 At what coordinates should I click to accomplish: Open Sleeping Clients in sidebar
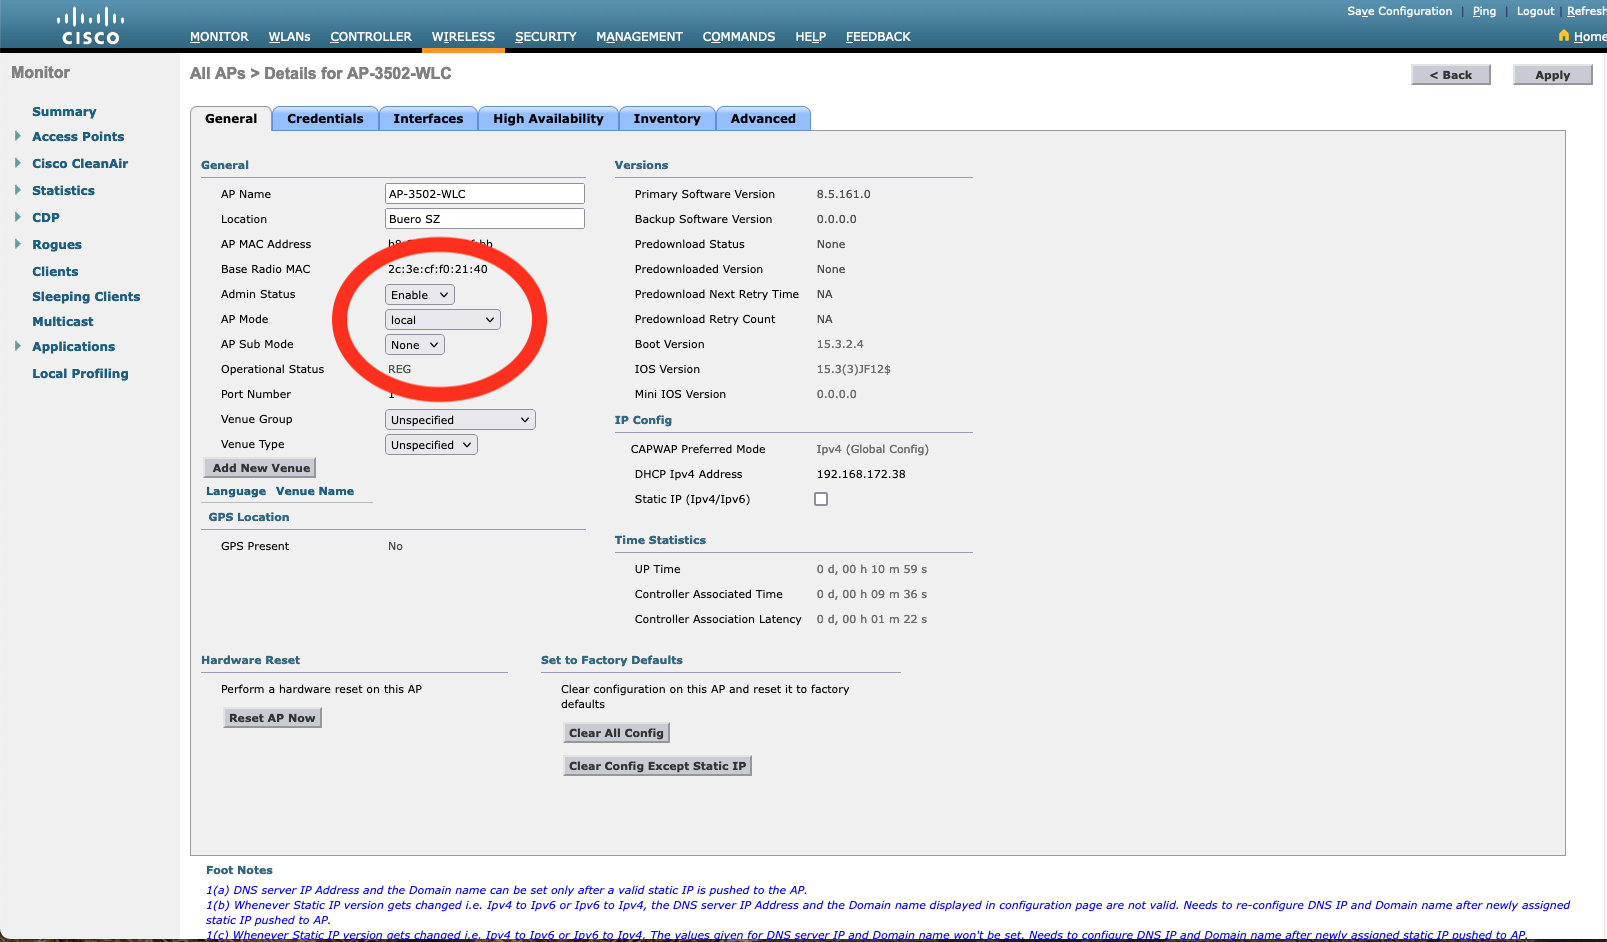click(x=86, y=297)
